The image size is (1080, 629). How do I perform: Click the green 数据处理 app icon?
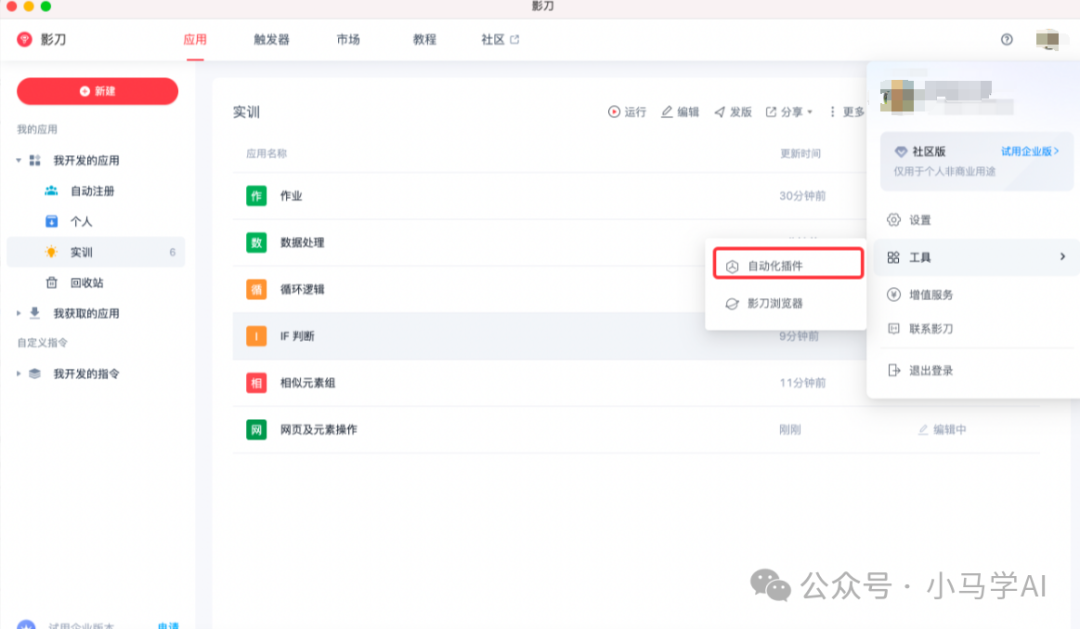[256, 243]
